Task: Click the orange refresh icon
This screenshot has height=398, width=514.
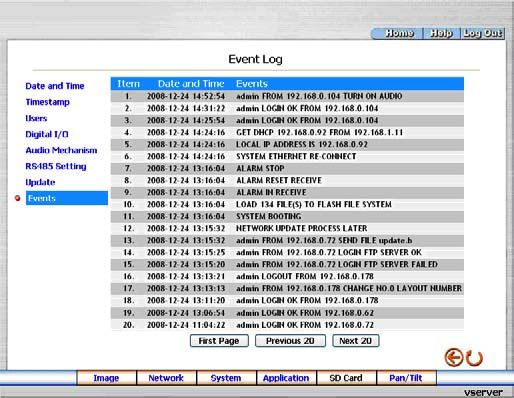Action: coord(474,358)
